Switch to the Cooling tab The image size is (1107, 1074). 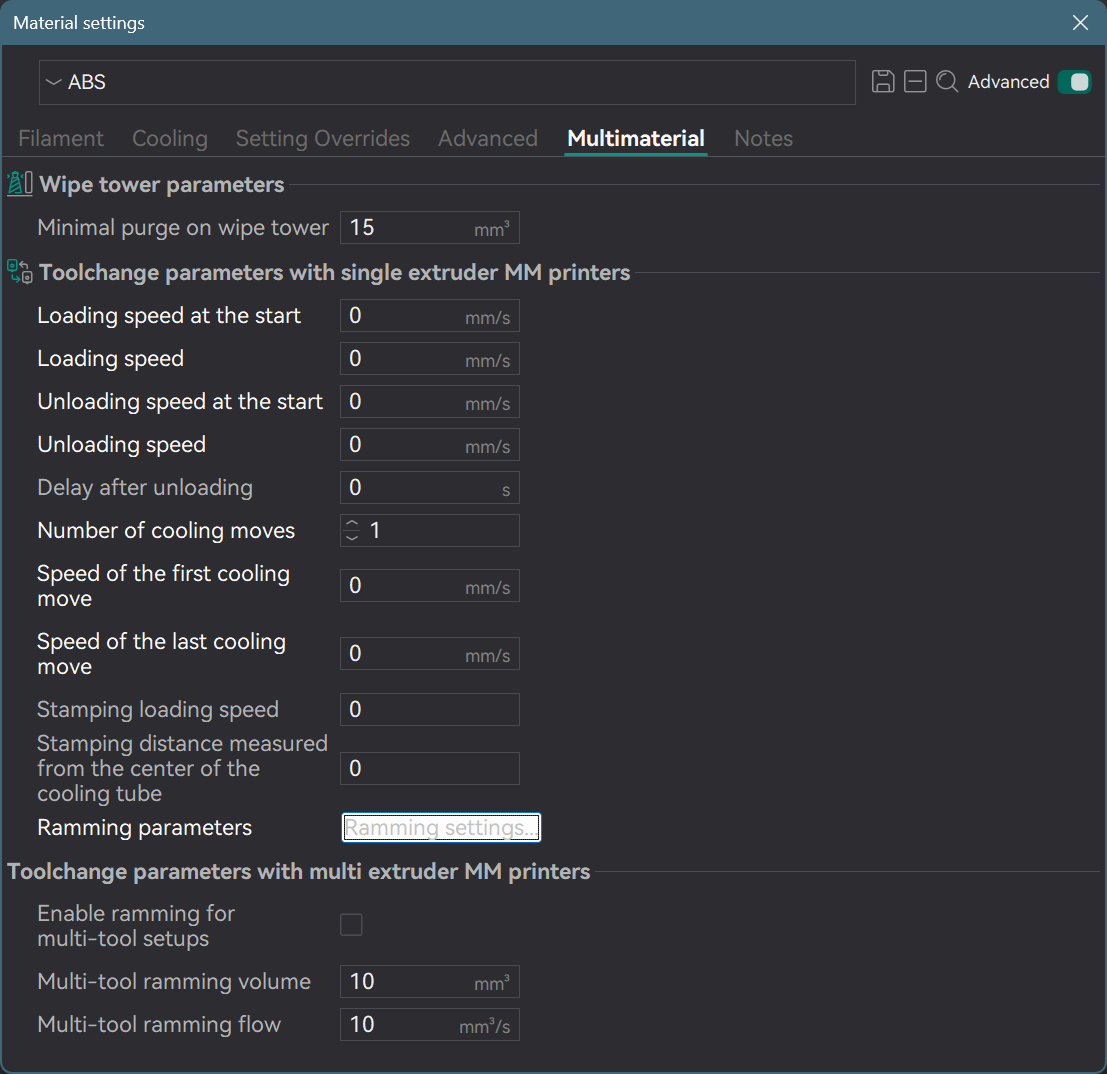[169, 138]
